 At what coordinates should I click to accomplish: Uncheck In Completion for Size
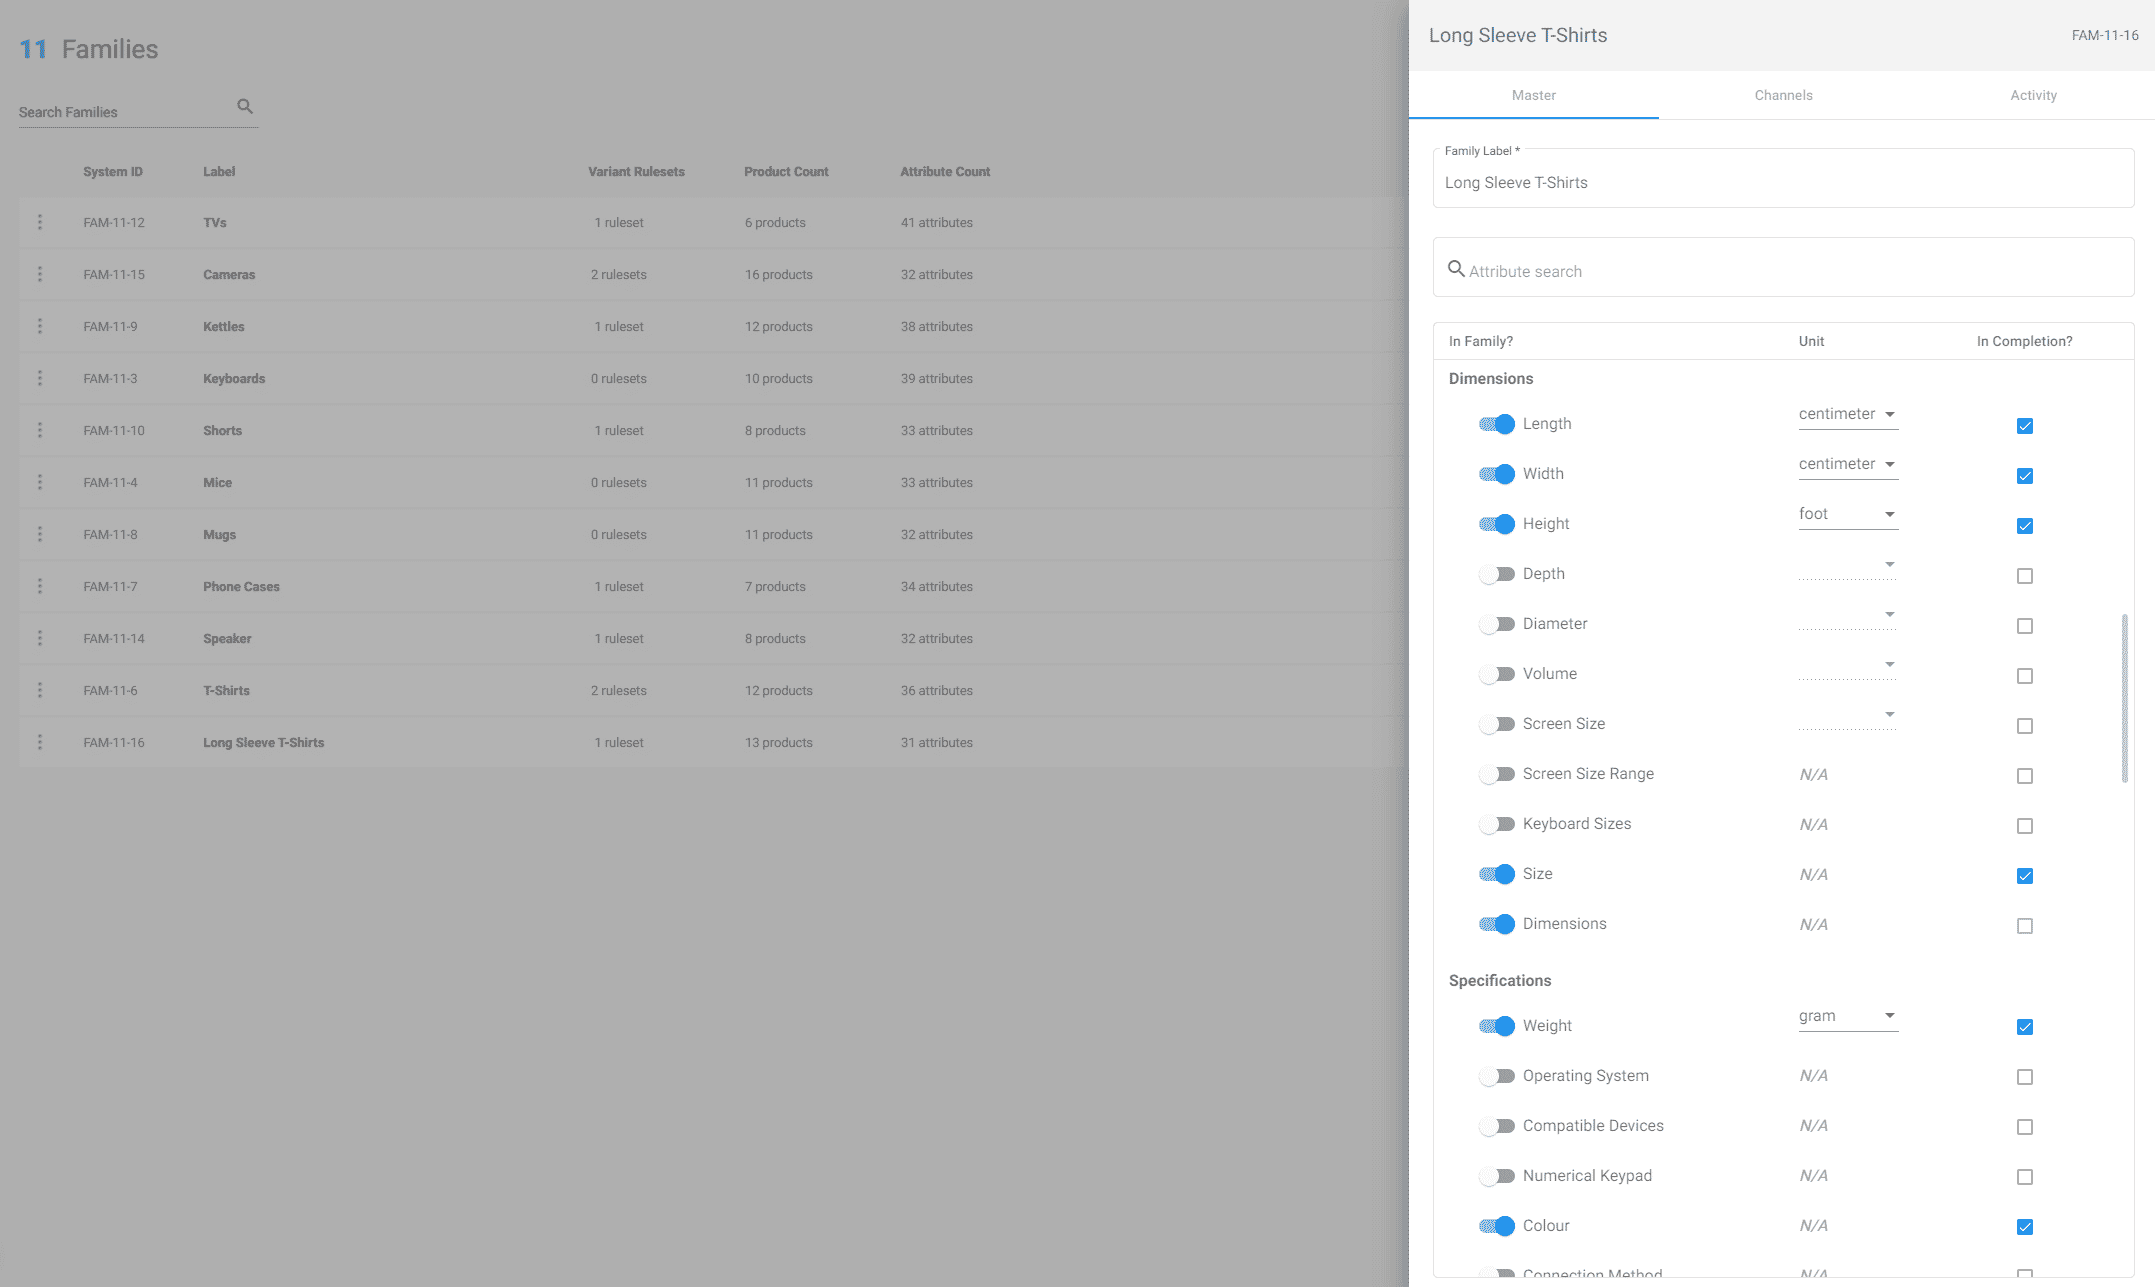point(2025,876)
